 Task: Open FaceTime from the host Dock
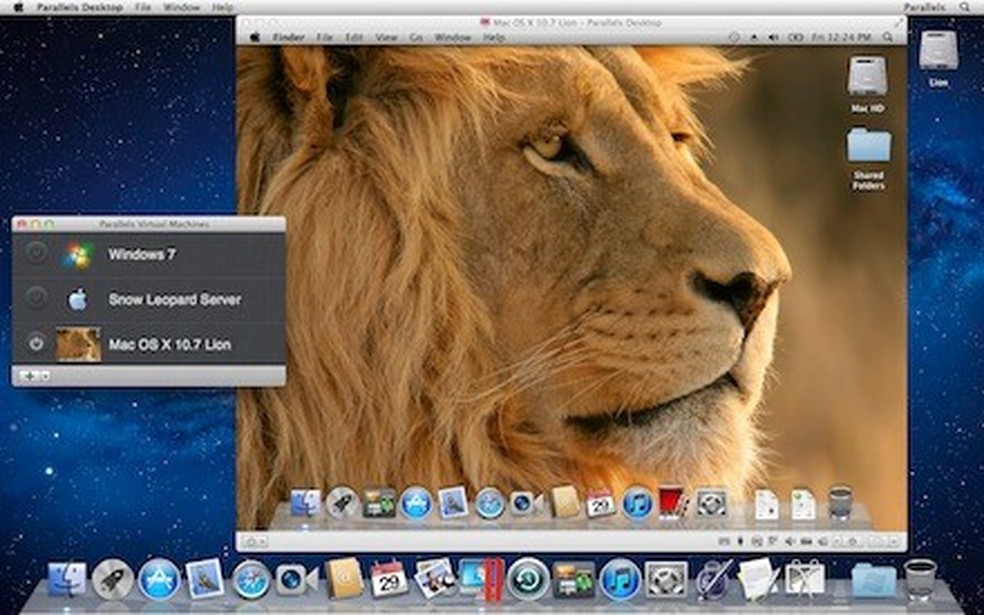292,578
